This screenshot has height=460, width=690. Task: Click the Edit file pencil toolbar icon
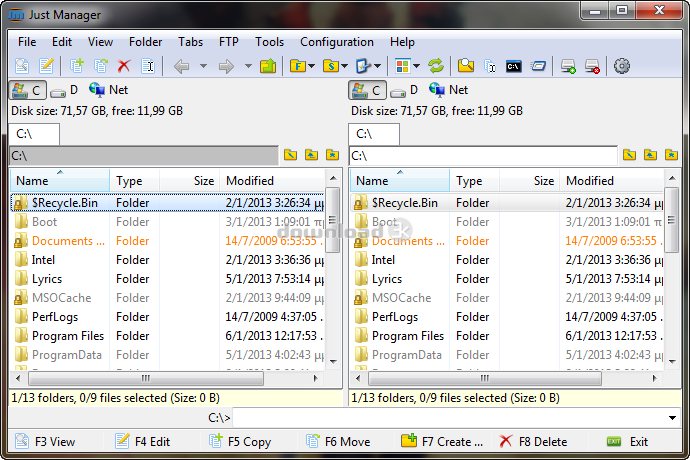click(46, 66)
